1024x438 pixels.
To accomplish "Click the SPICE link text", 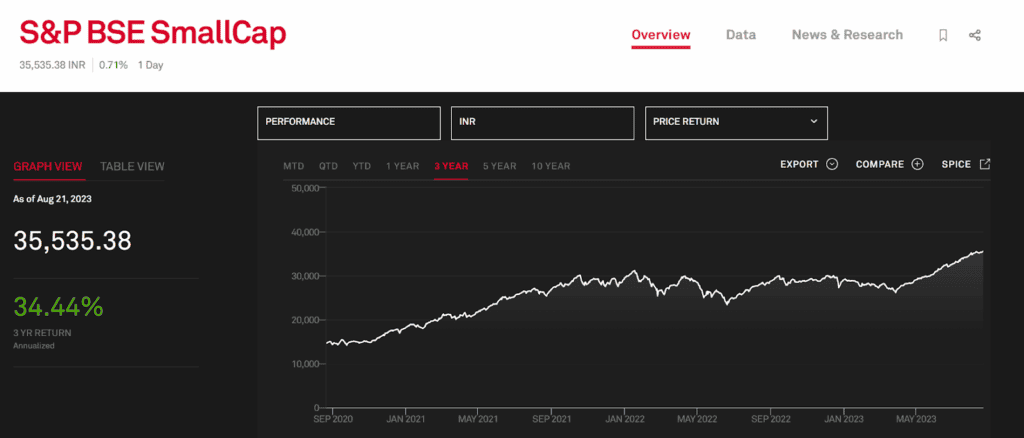I will click(x=956, y=164).
